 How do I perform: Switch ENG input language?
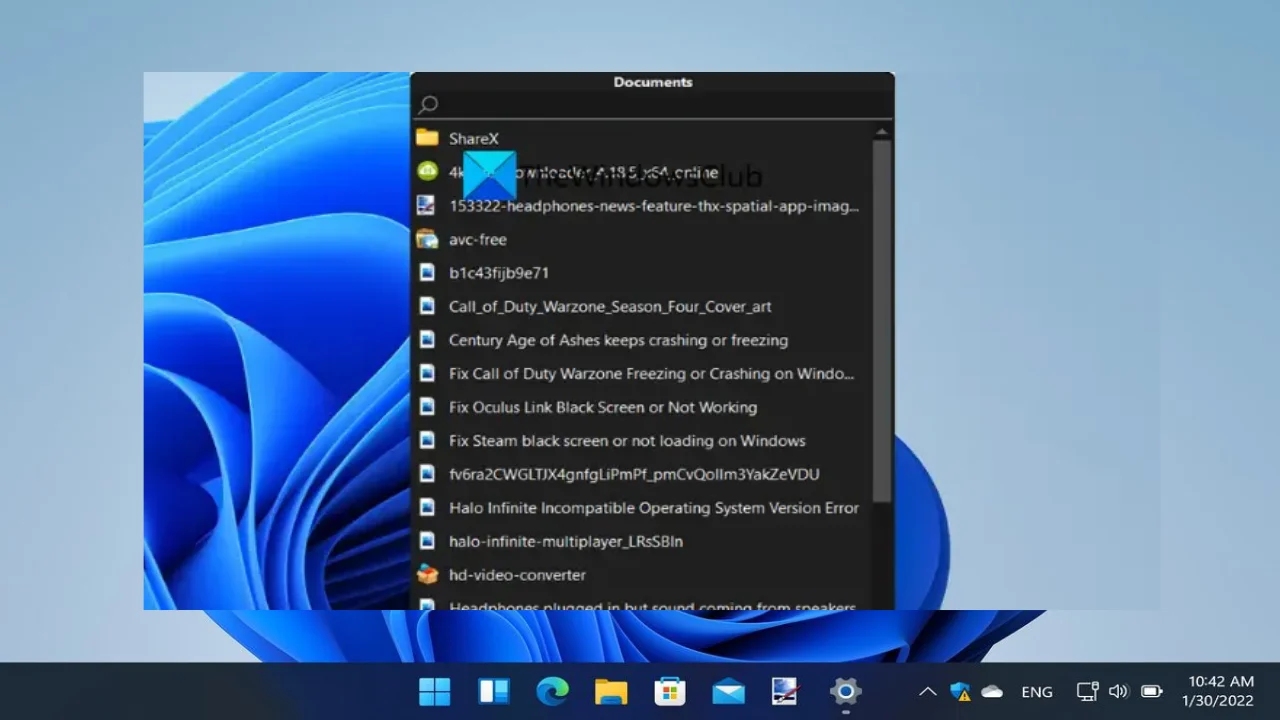point(1037,692)
